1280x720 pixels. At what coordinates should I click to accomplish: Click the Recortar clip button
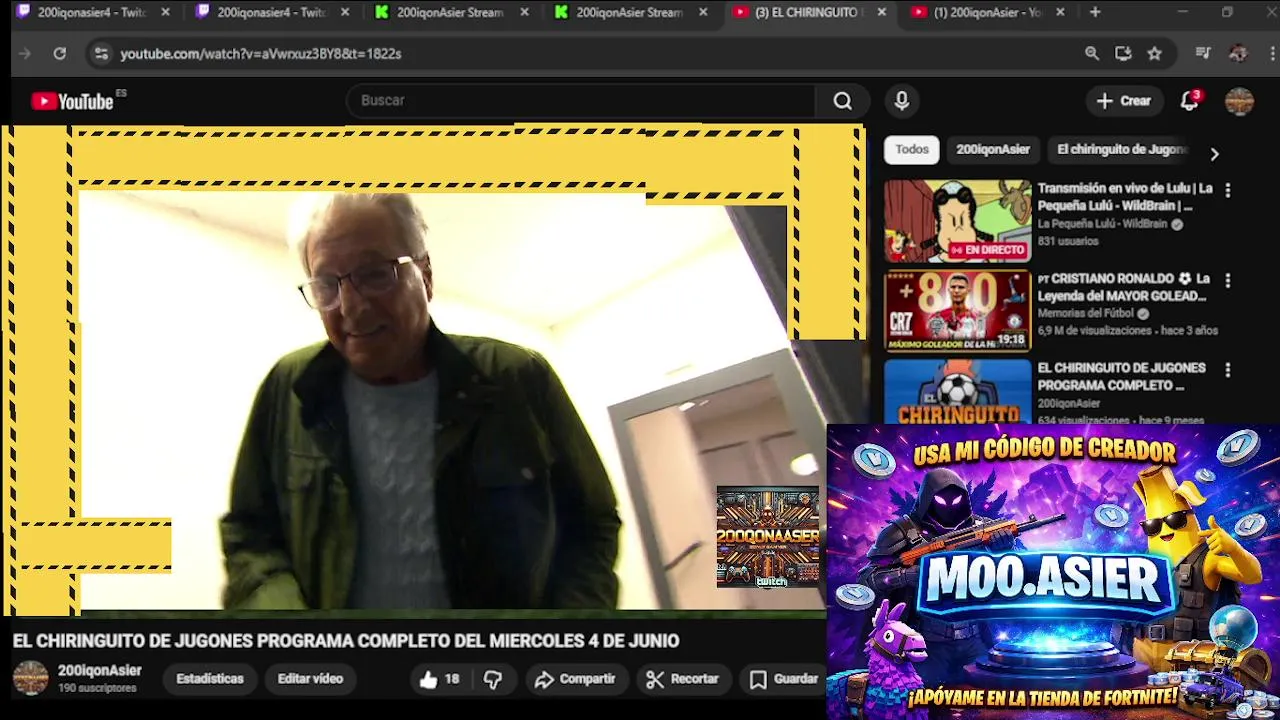(x=683, y=679)
